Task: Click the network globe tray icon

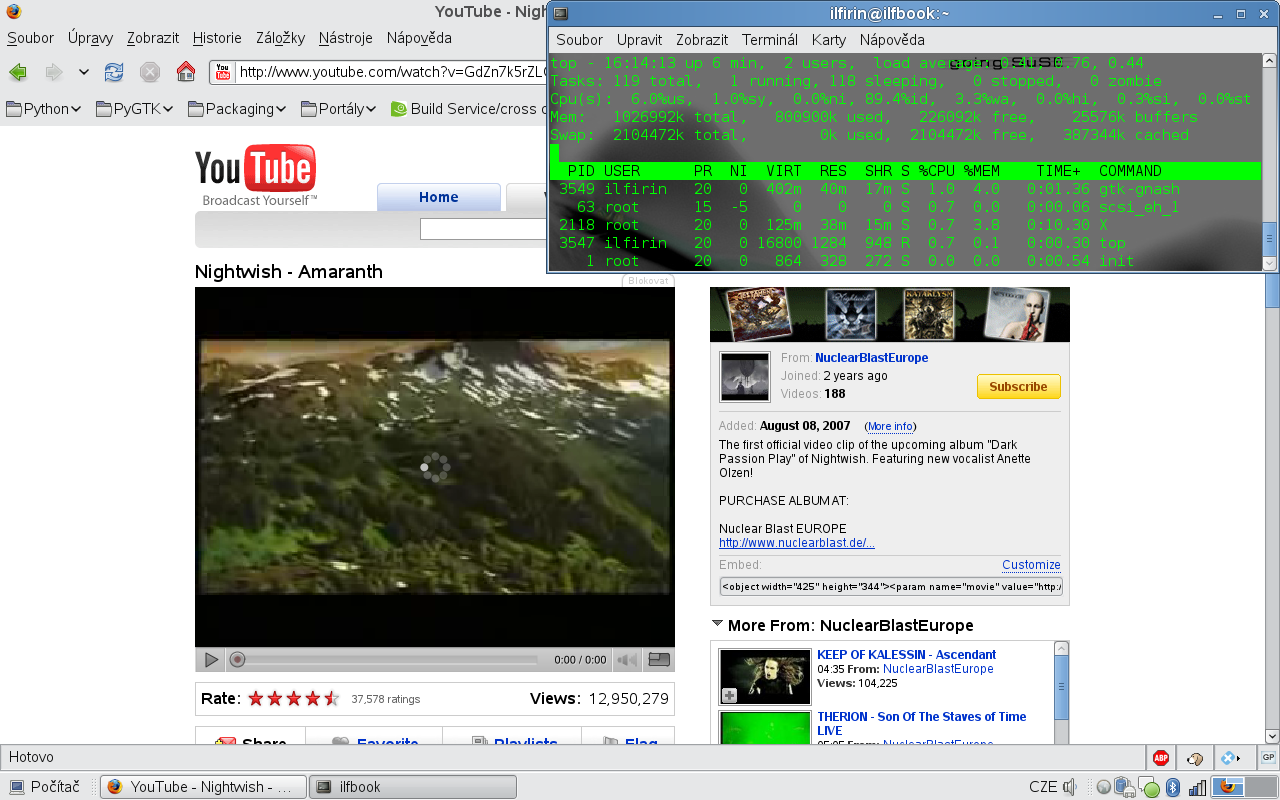Action: 1103,787
